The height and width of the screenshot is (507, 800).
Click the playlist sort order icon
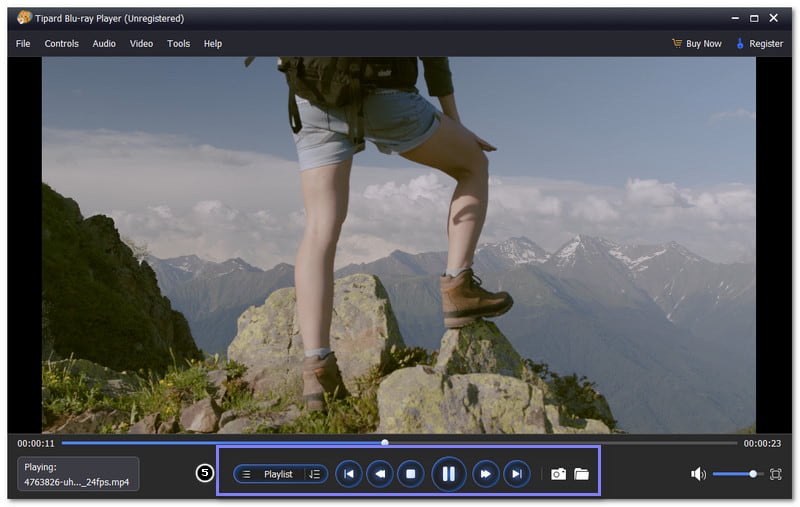coord(314,474)
